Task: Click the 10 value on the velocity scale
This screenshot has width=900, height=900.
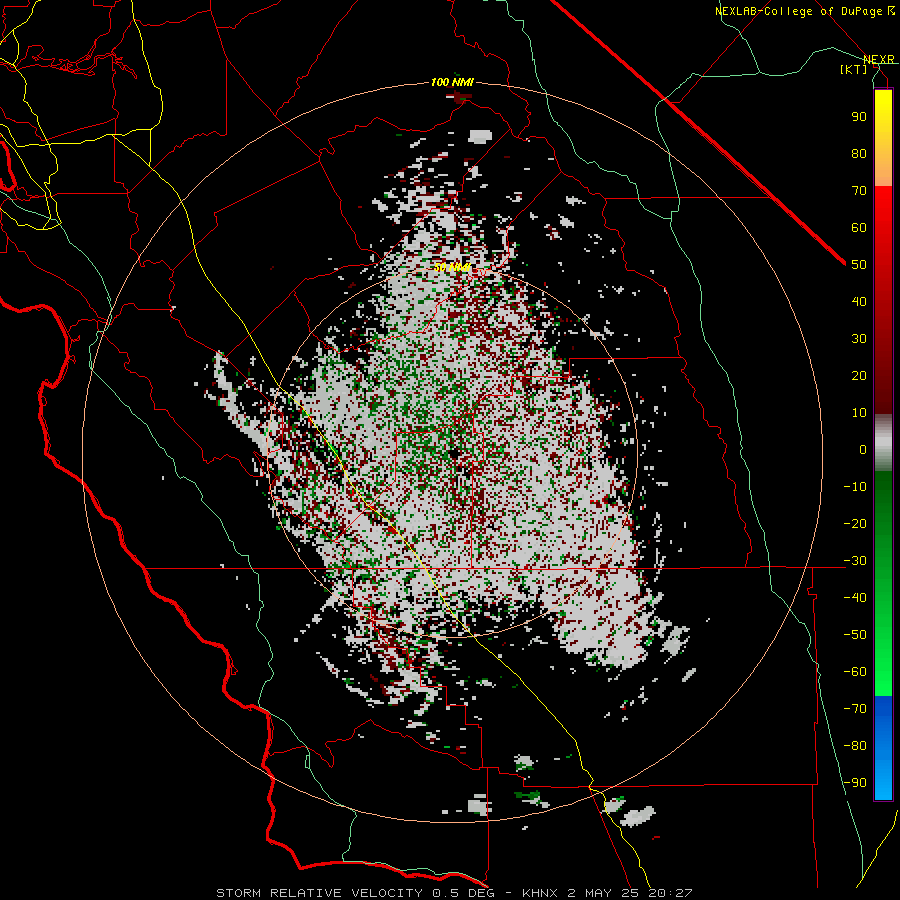Action: click(859, 413)
